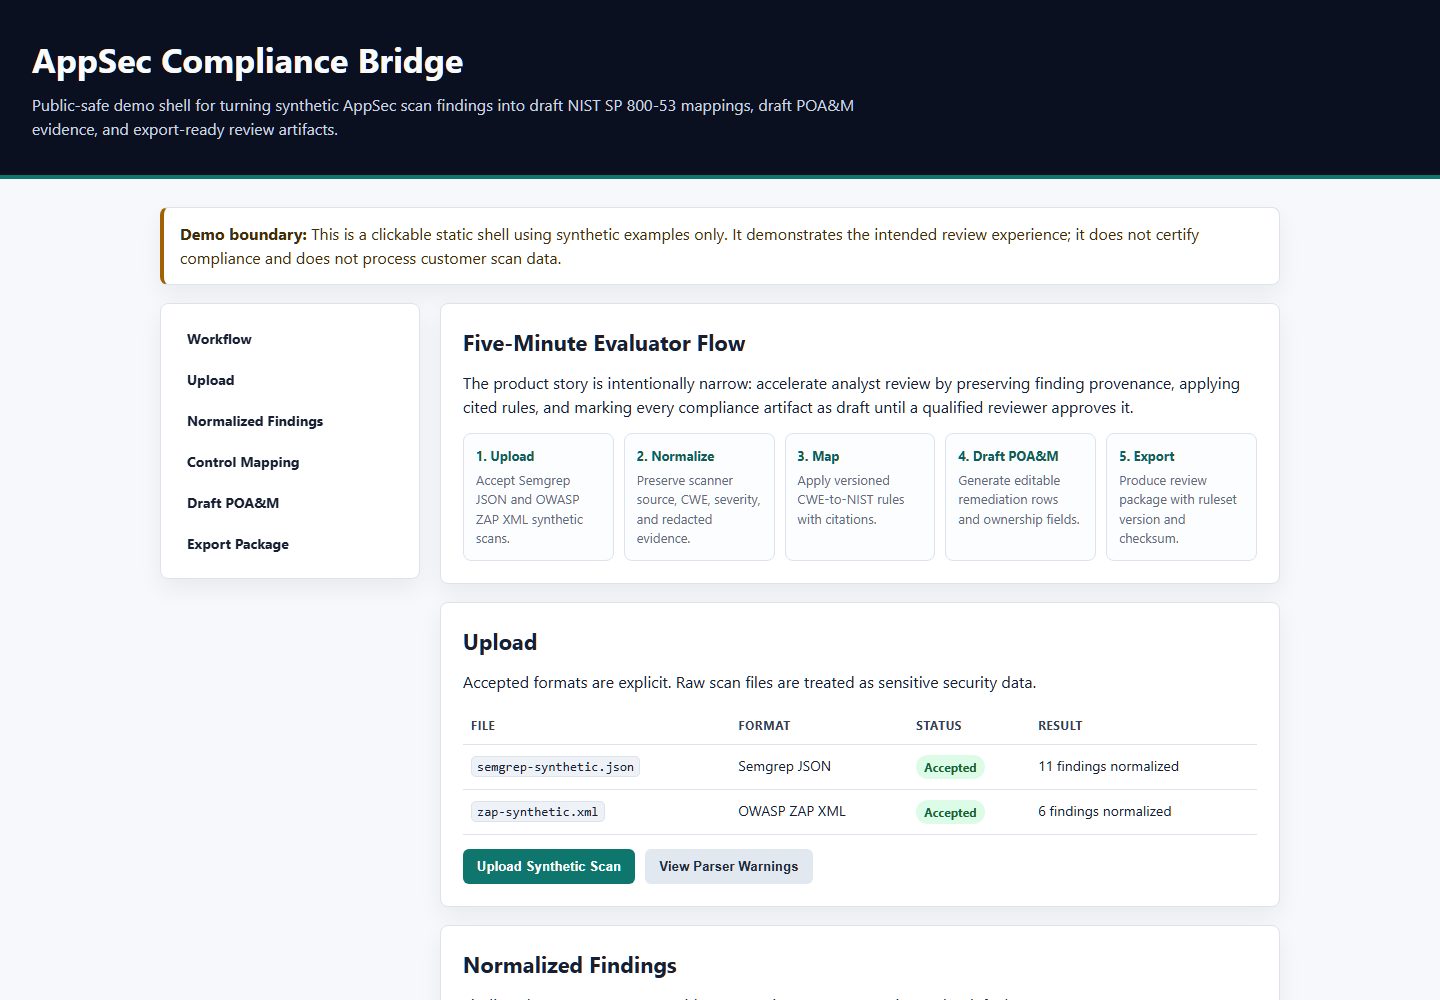
Task: Click the Upload Synthetic Scan button
Action: [x=549, y=866]
